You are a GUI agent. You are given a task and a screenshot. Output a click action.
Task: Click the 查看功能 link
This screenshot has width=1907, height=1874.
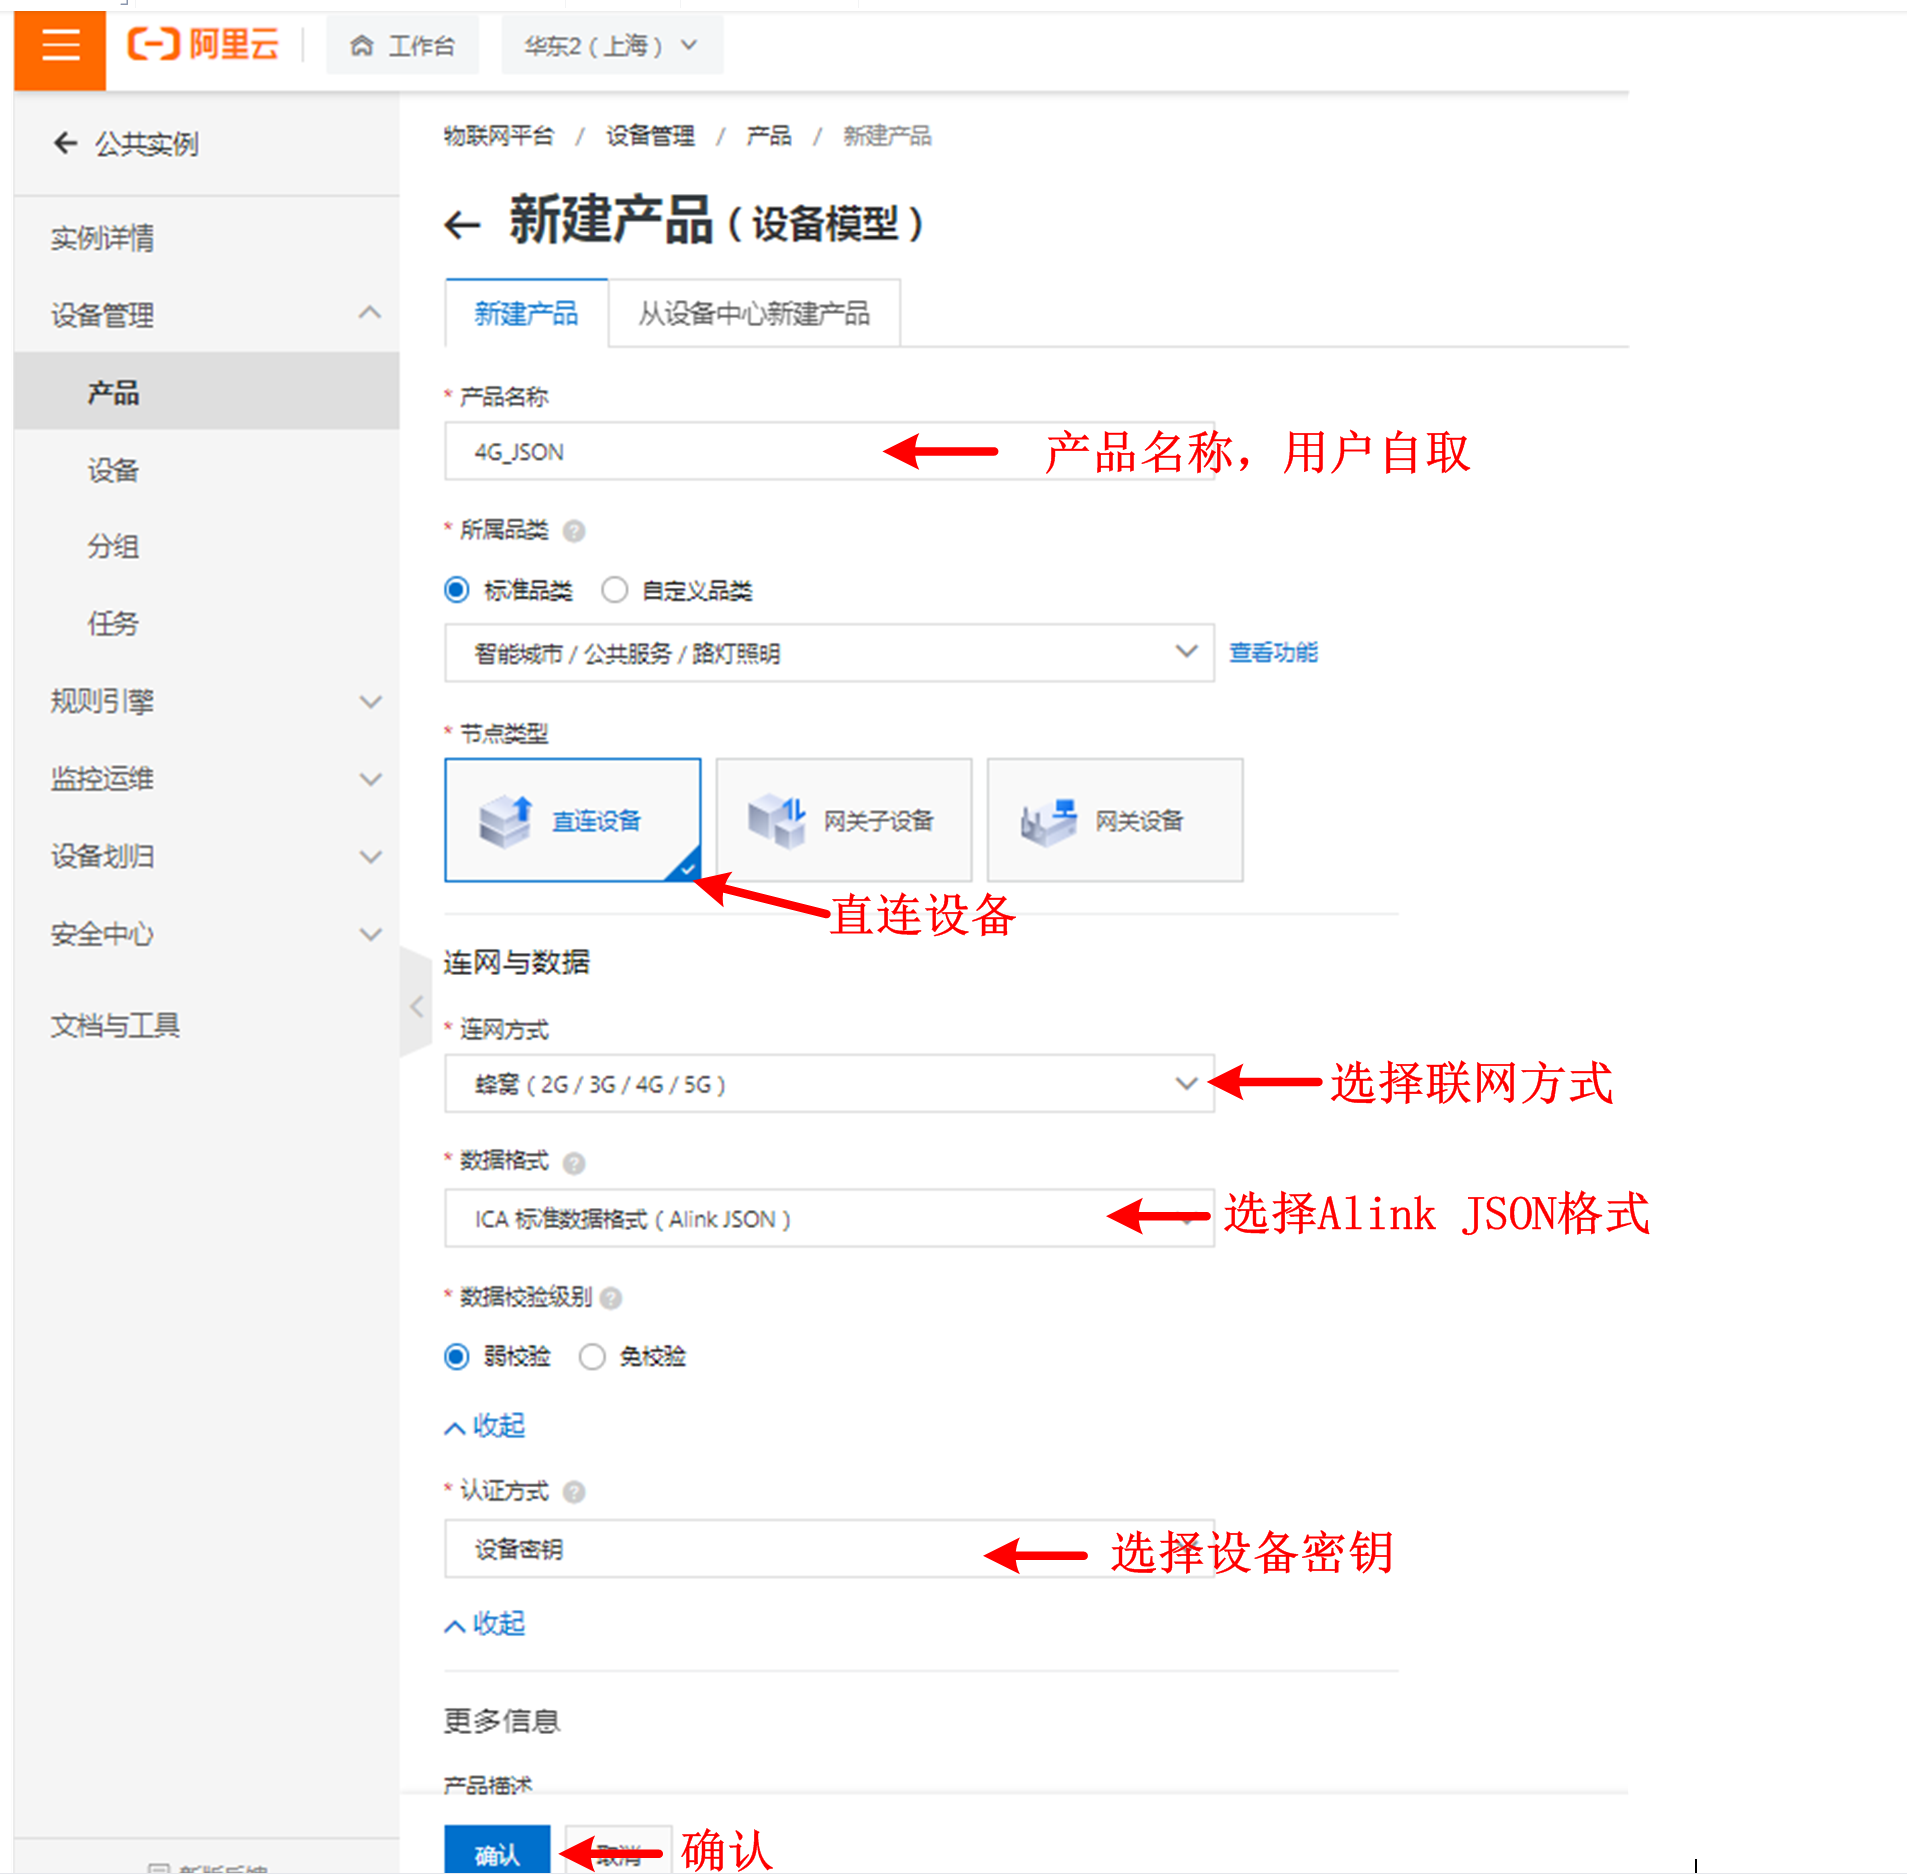click(1273, 653)
